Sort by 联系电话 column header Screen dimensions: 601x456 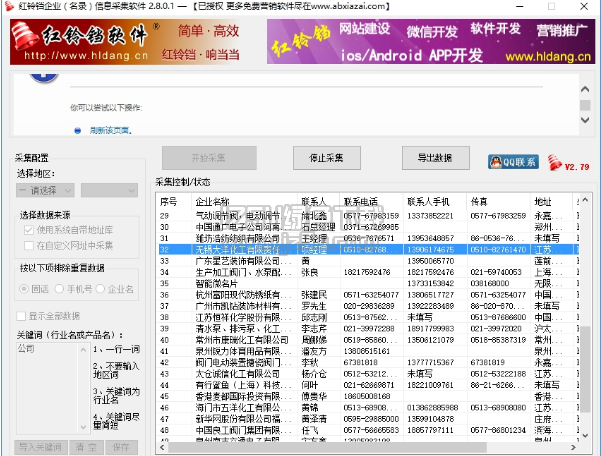(371, 202)
